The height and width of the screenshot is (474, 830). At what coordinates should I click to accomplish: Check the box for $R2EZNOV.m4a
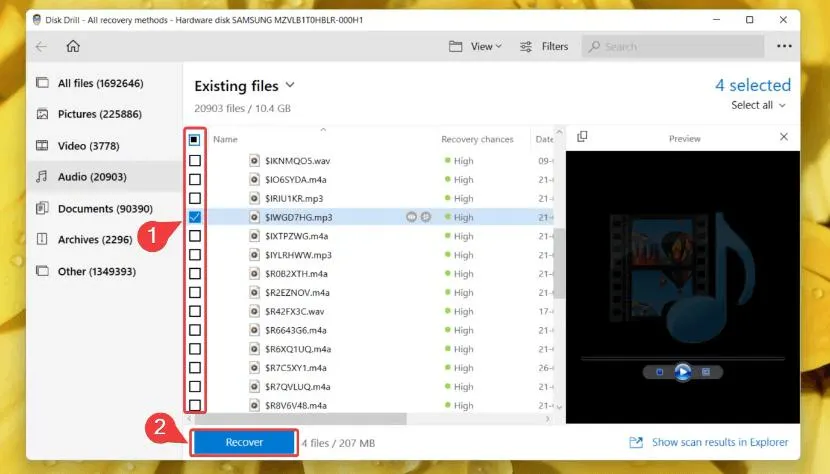point(195,292)
